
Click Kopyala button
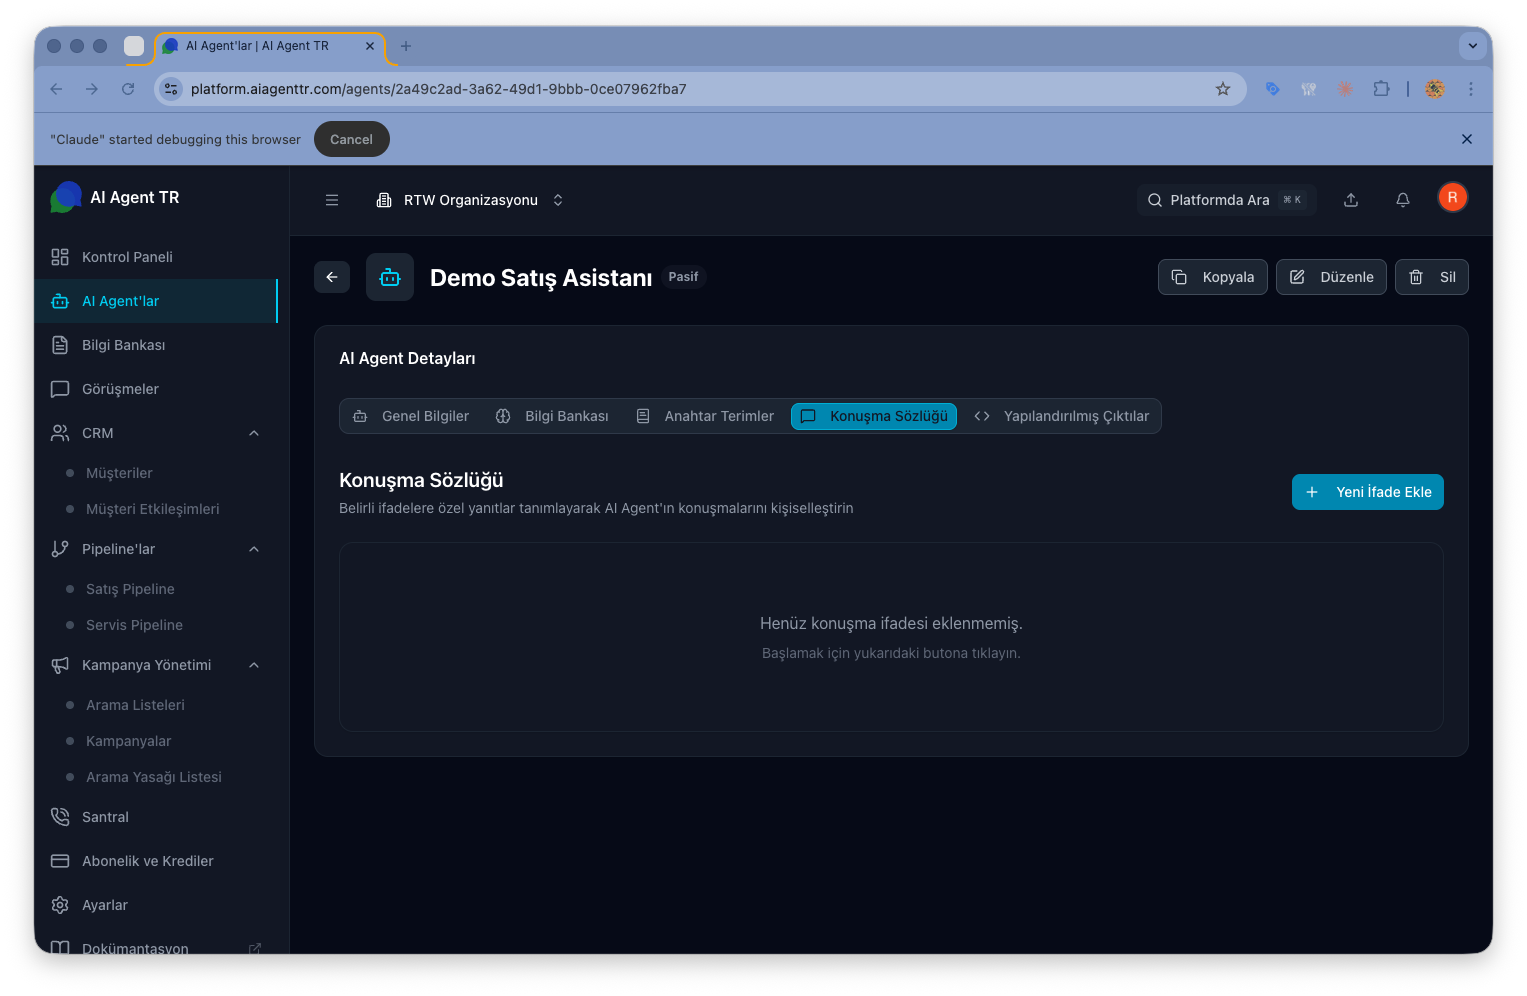tap(1212, 277)
